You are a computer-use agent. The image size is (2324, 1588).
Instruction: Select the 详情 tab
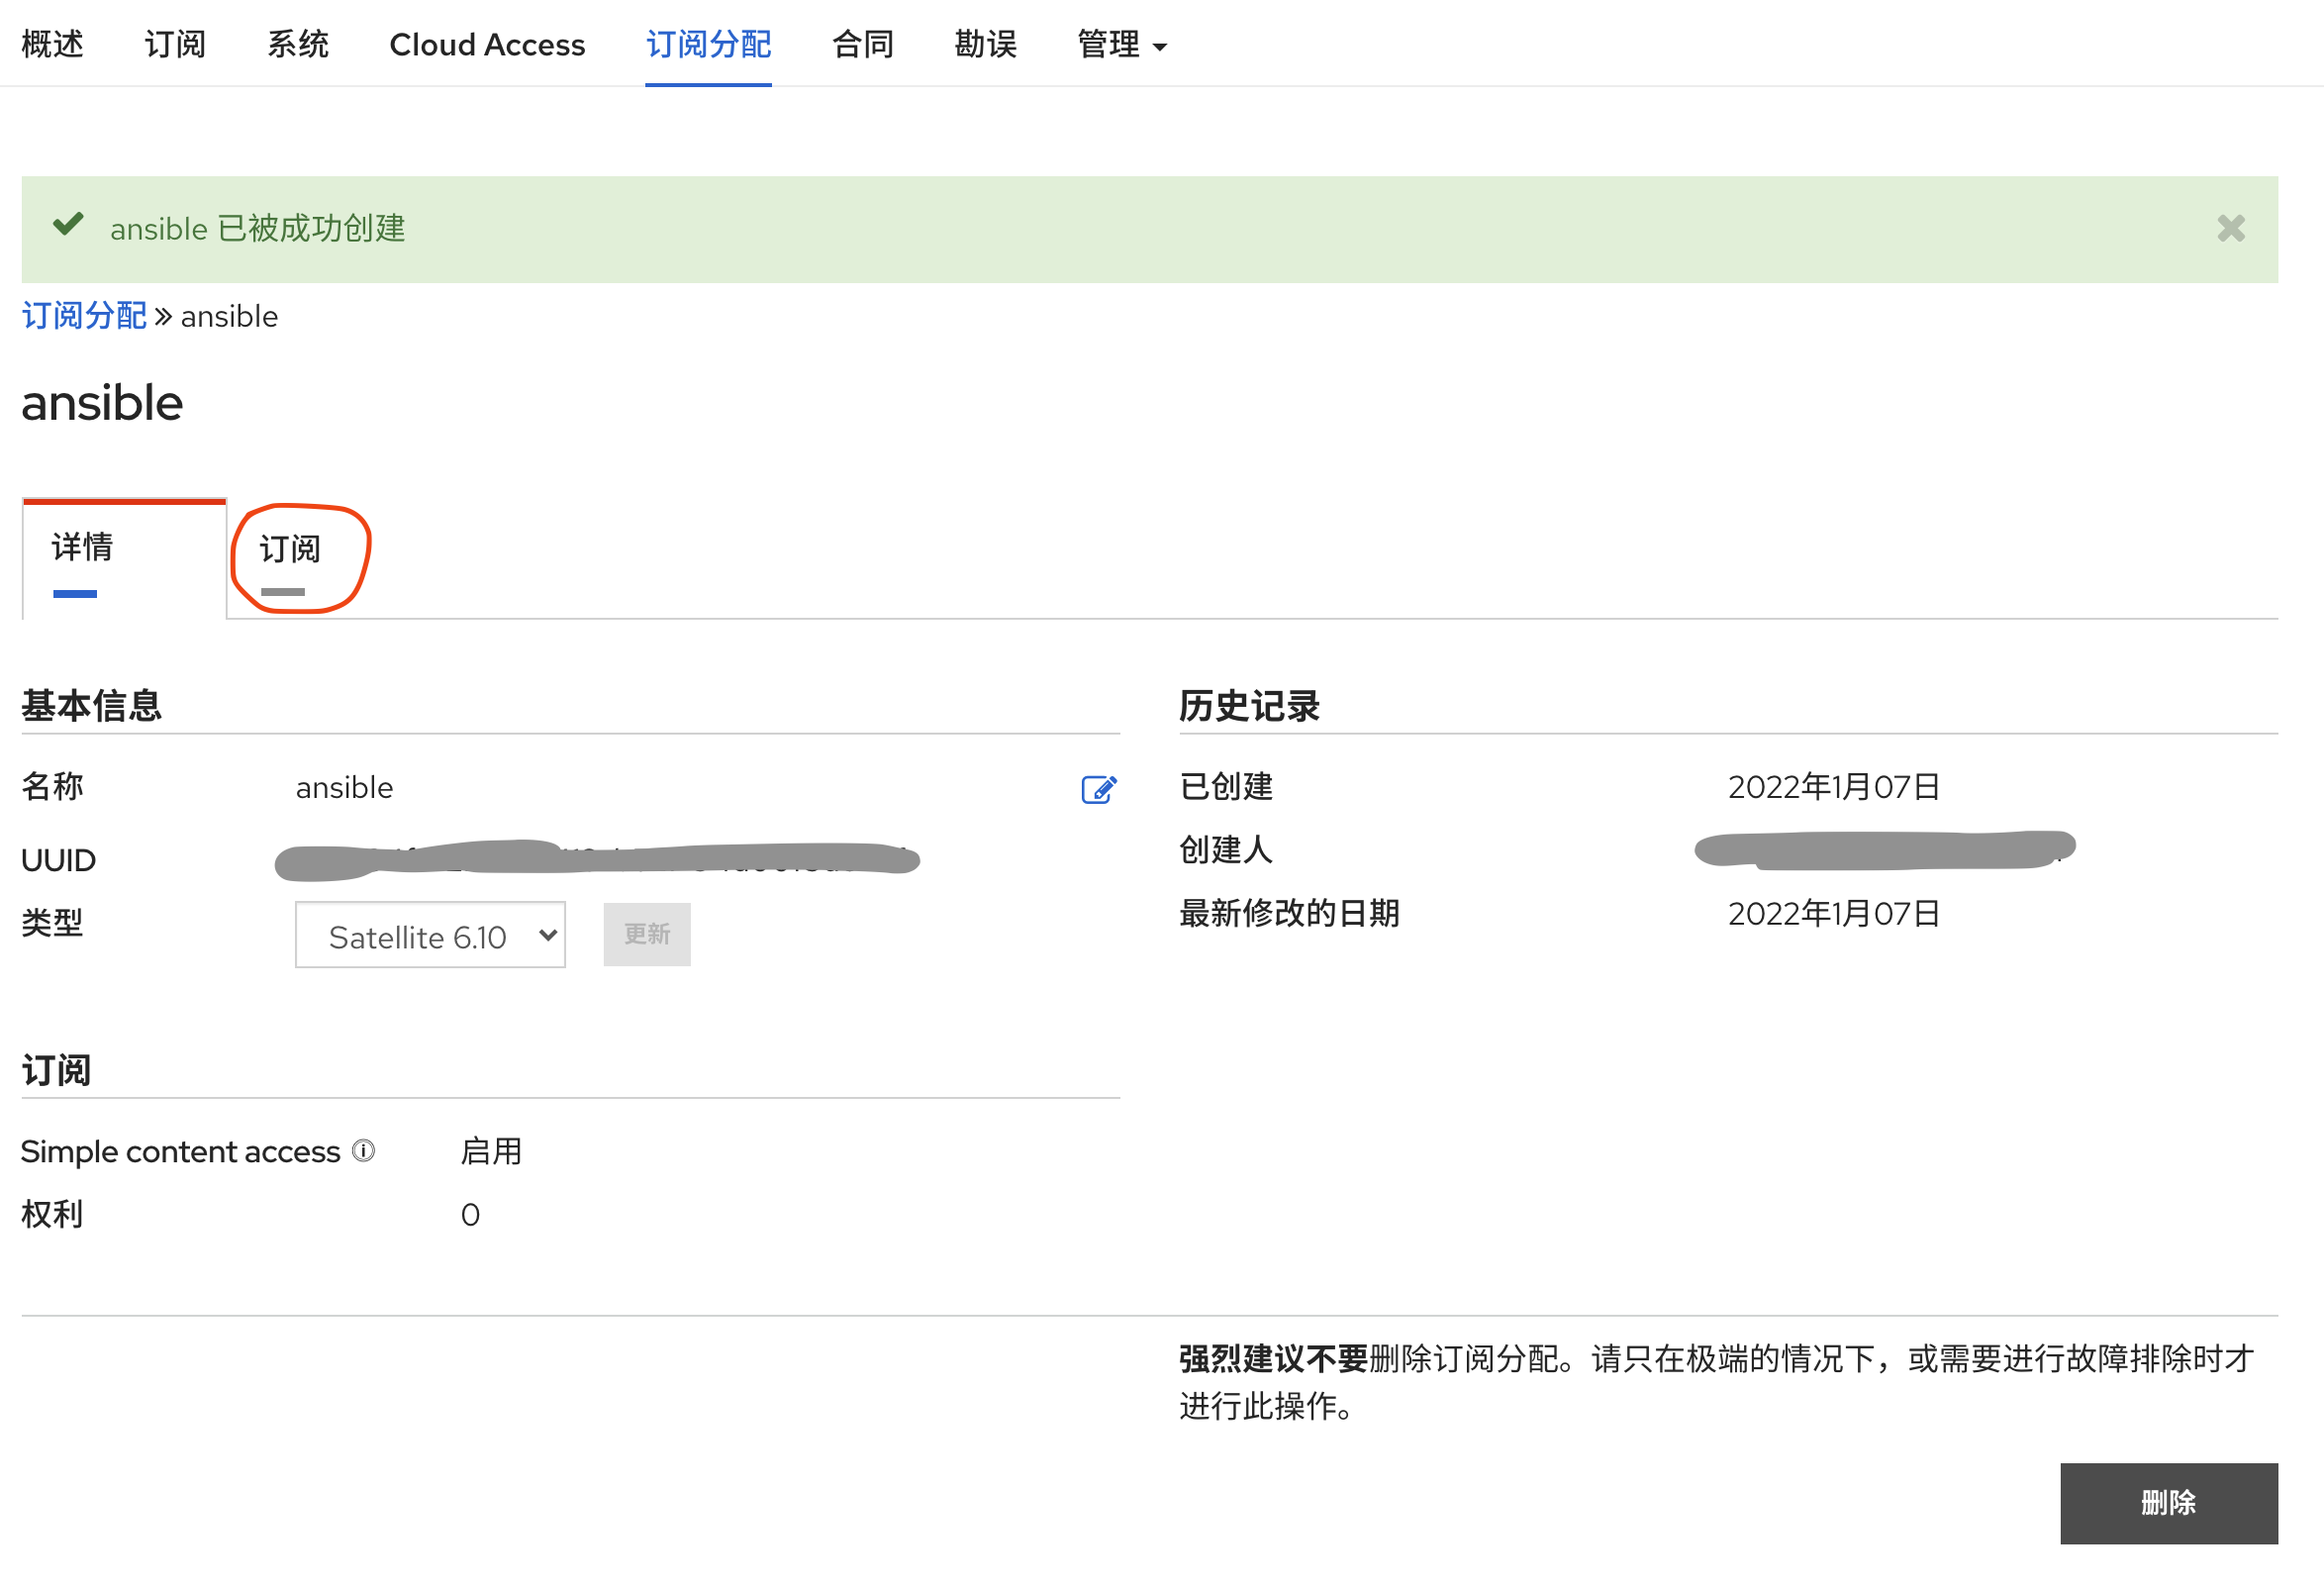(82, 548)
